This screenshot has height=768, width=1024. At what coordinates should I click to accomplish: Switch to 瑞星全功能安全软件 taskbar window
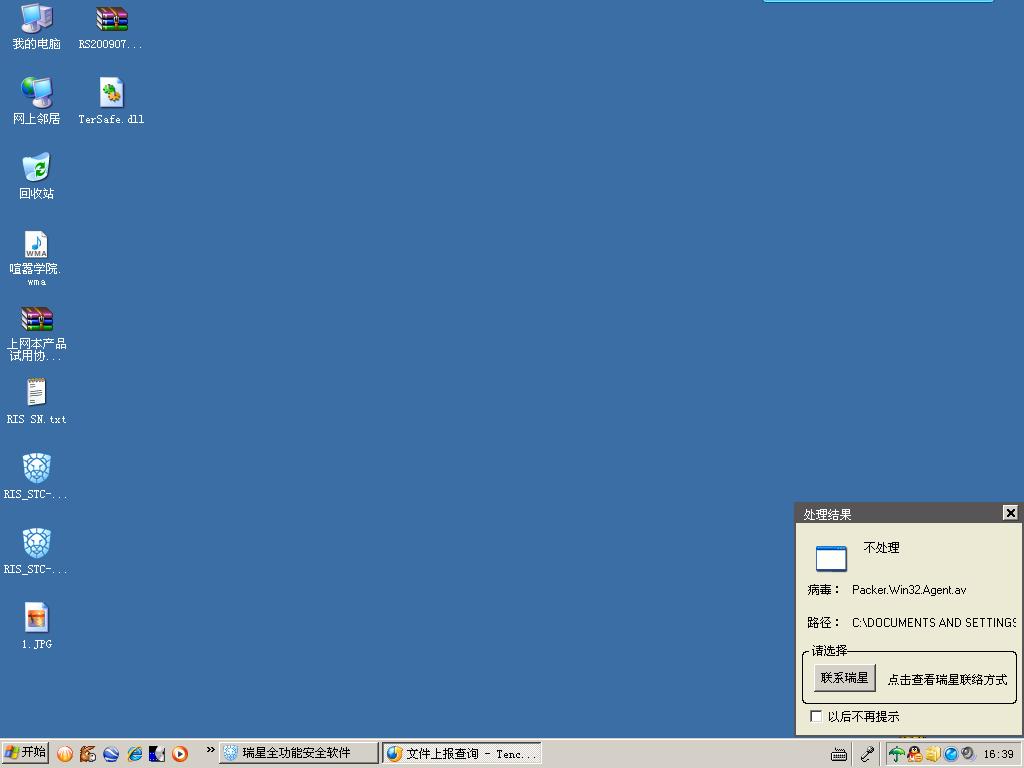(x=298, y=753)
